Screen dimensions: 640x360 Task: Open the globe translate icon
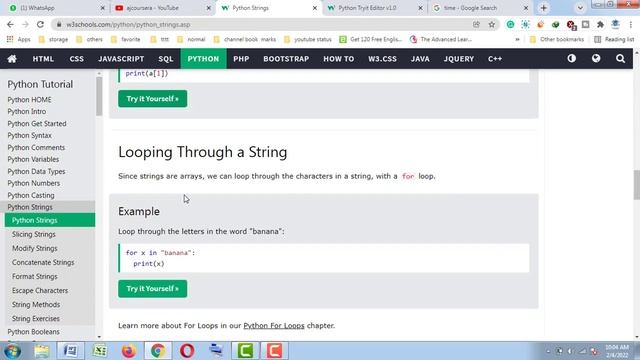click(596, 58)
